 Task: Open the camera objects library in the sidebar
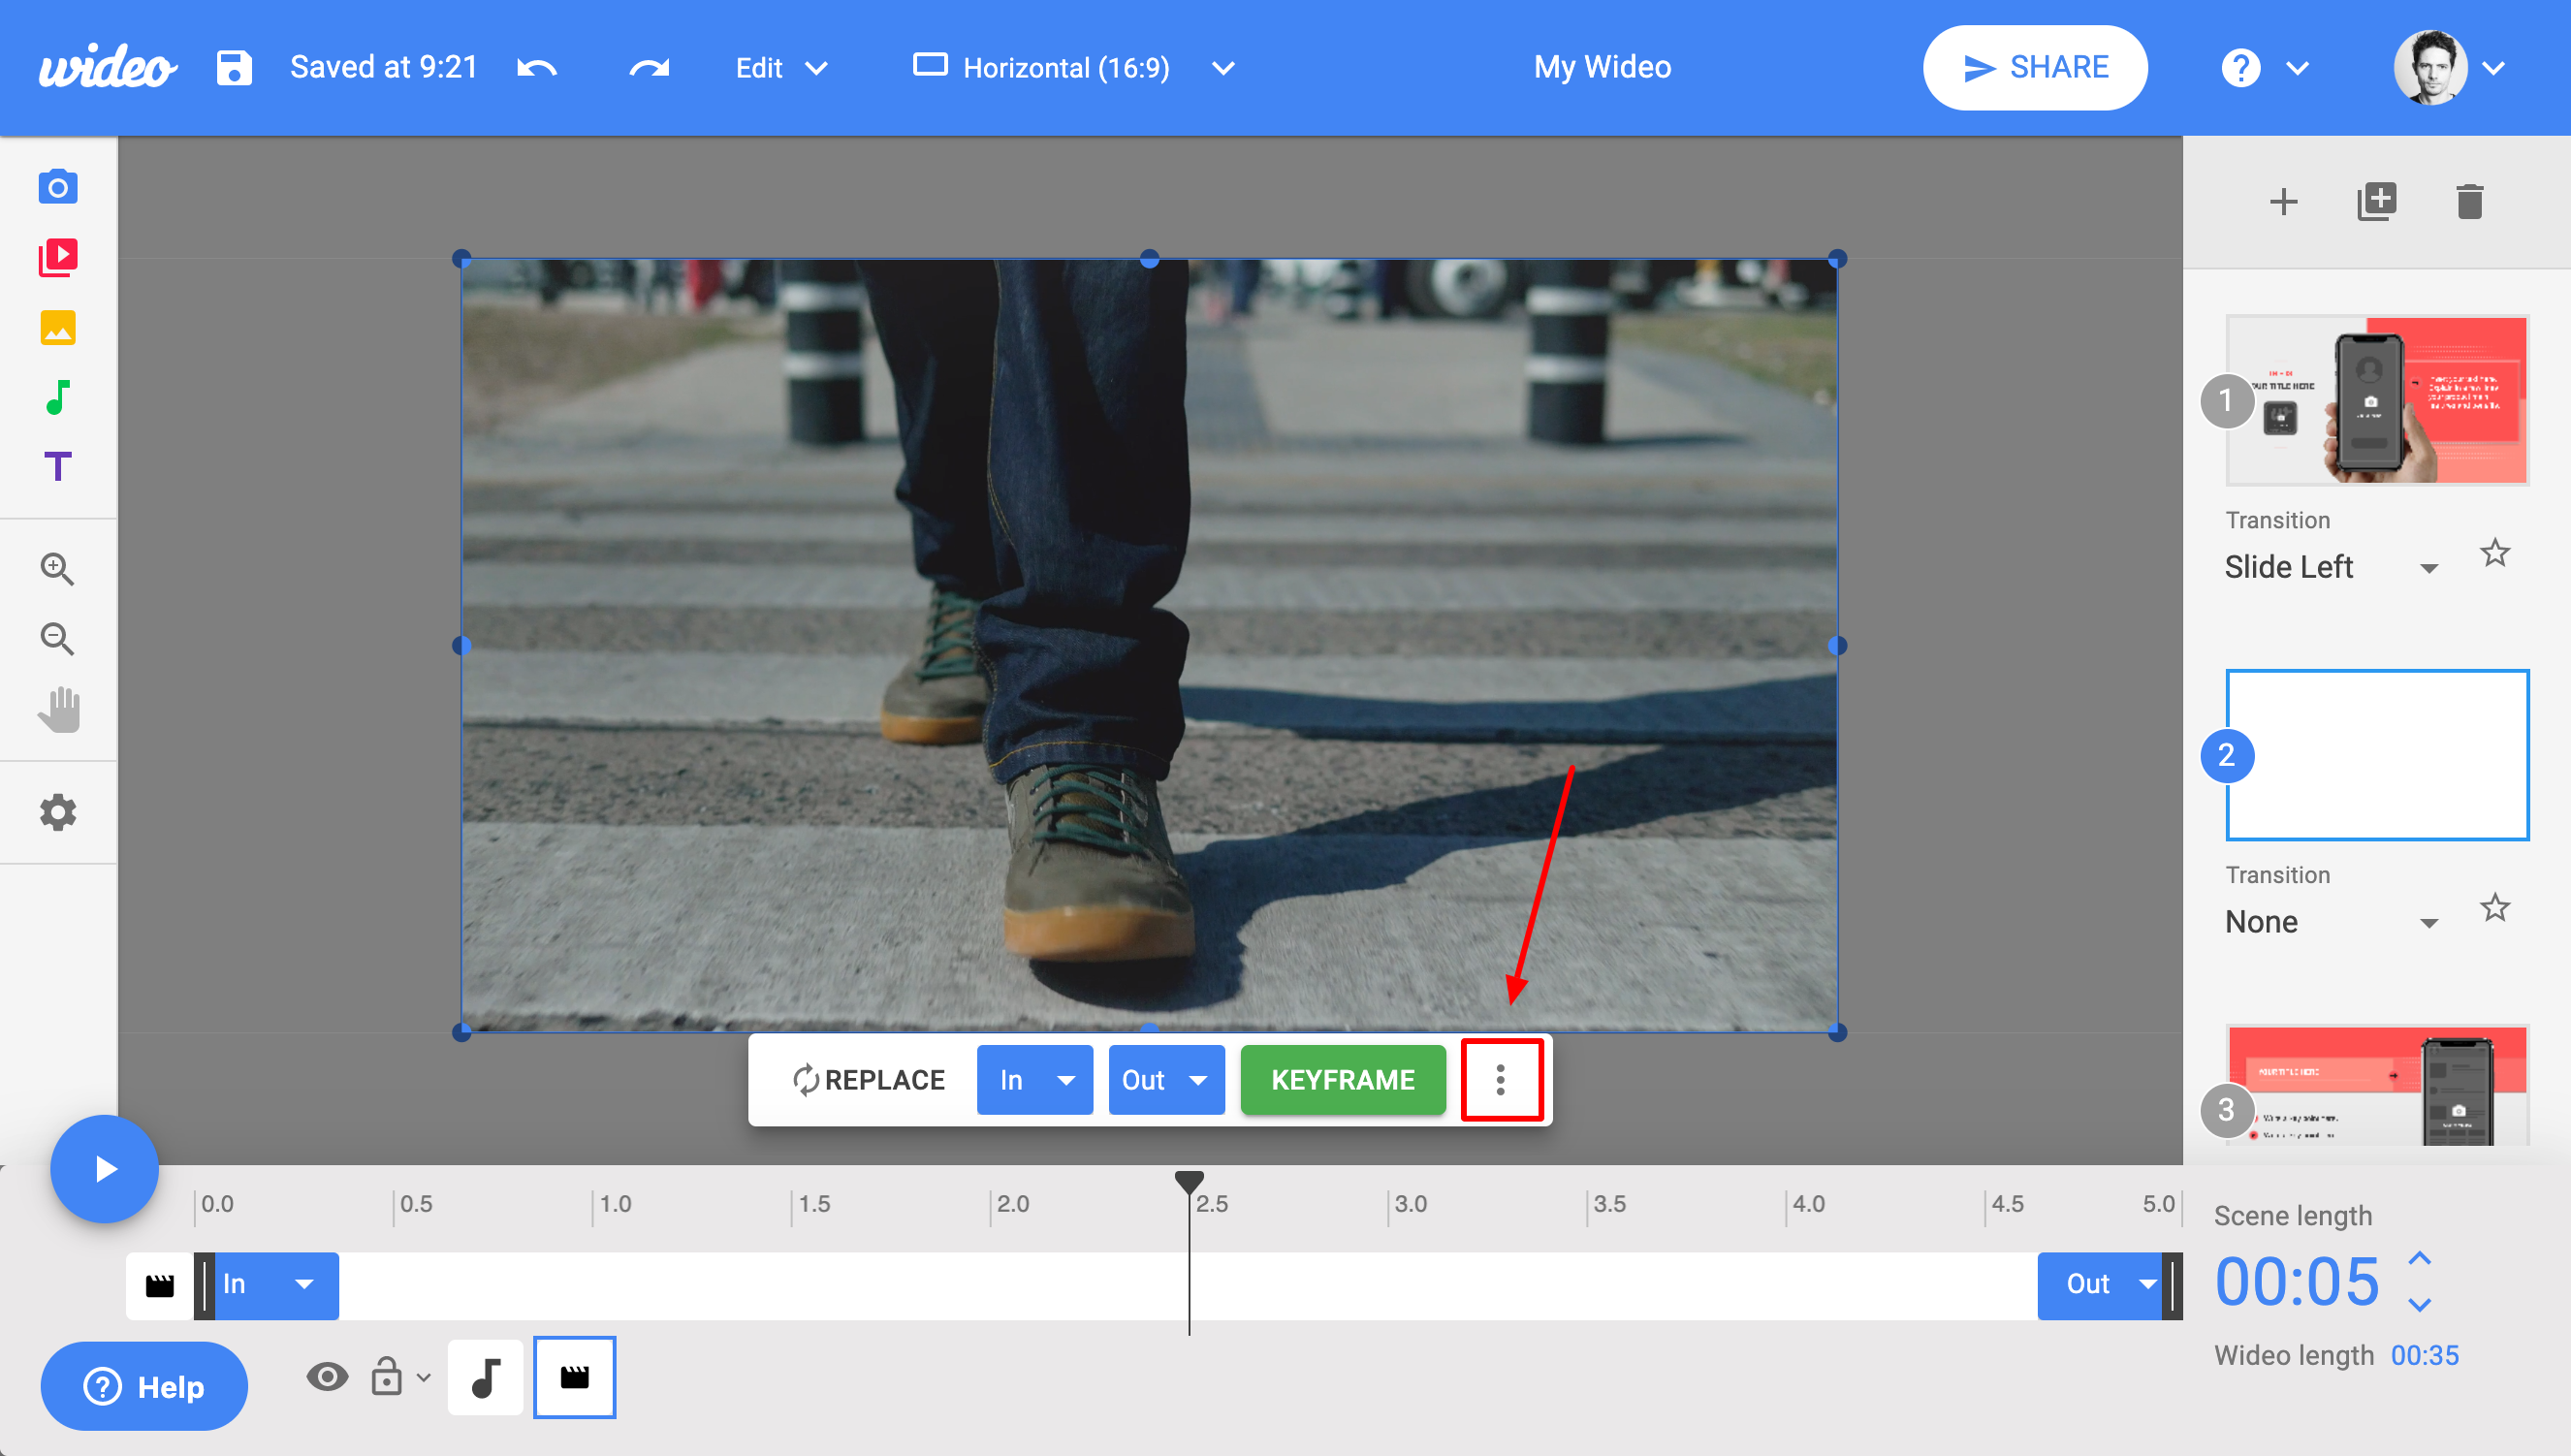pos(58,187)
